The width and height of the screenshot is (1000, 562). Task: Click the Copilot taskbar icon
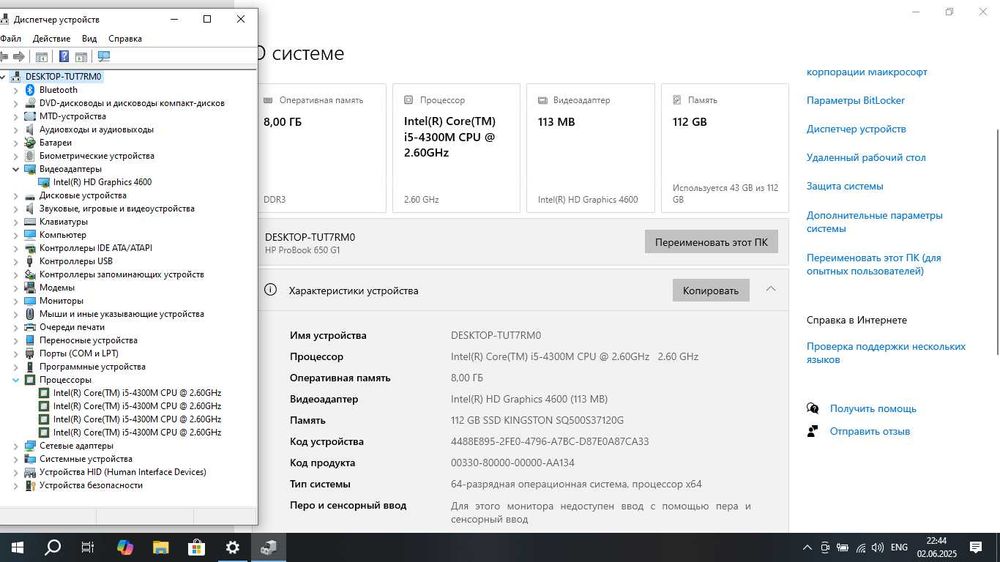click(x=125, y=547)
